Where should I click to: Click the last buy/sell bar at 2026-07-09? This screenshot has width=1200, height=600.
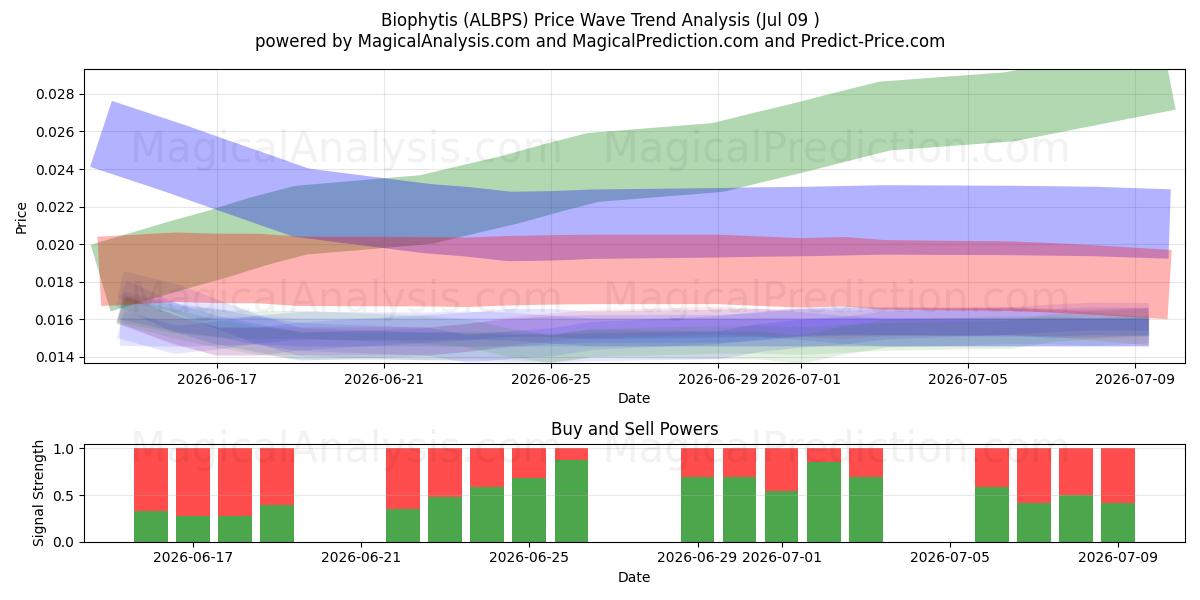click(1117, 495)
